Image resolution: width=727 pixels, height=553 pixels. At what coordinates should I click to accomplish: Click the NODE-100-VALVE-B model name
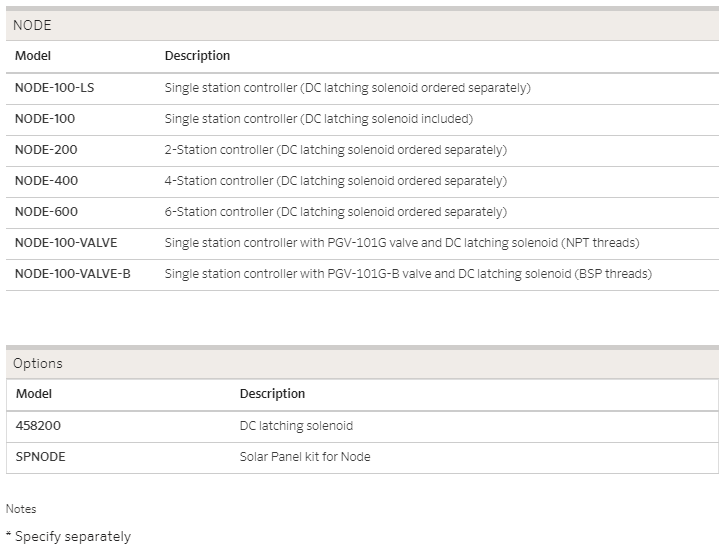point(73,274)
